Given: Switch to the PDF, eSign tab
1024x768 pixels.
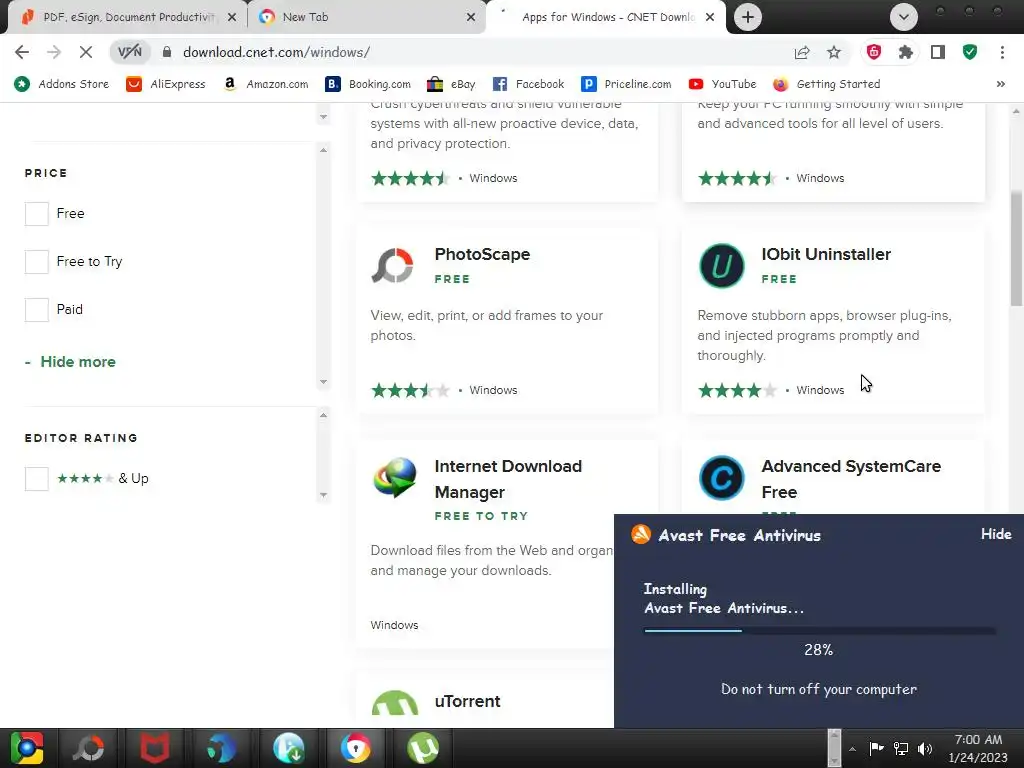Looking at the screenshot, I should (127, 17).
